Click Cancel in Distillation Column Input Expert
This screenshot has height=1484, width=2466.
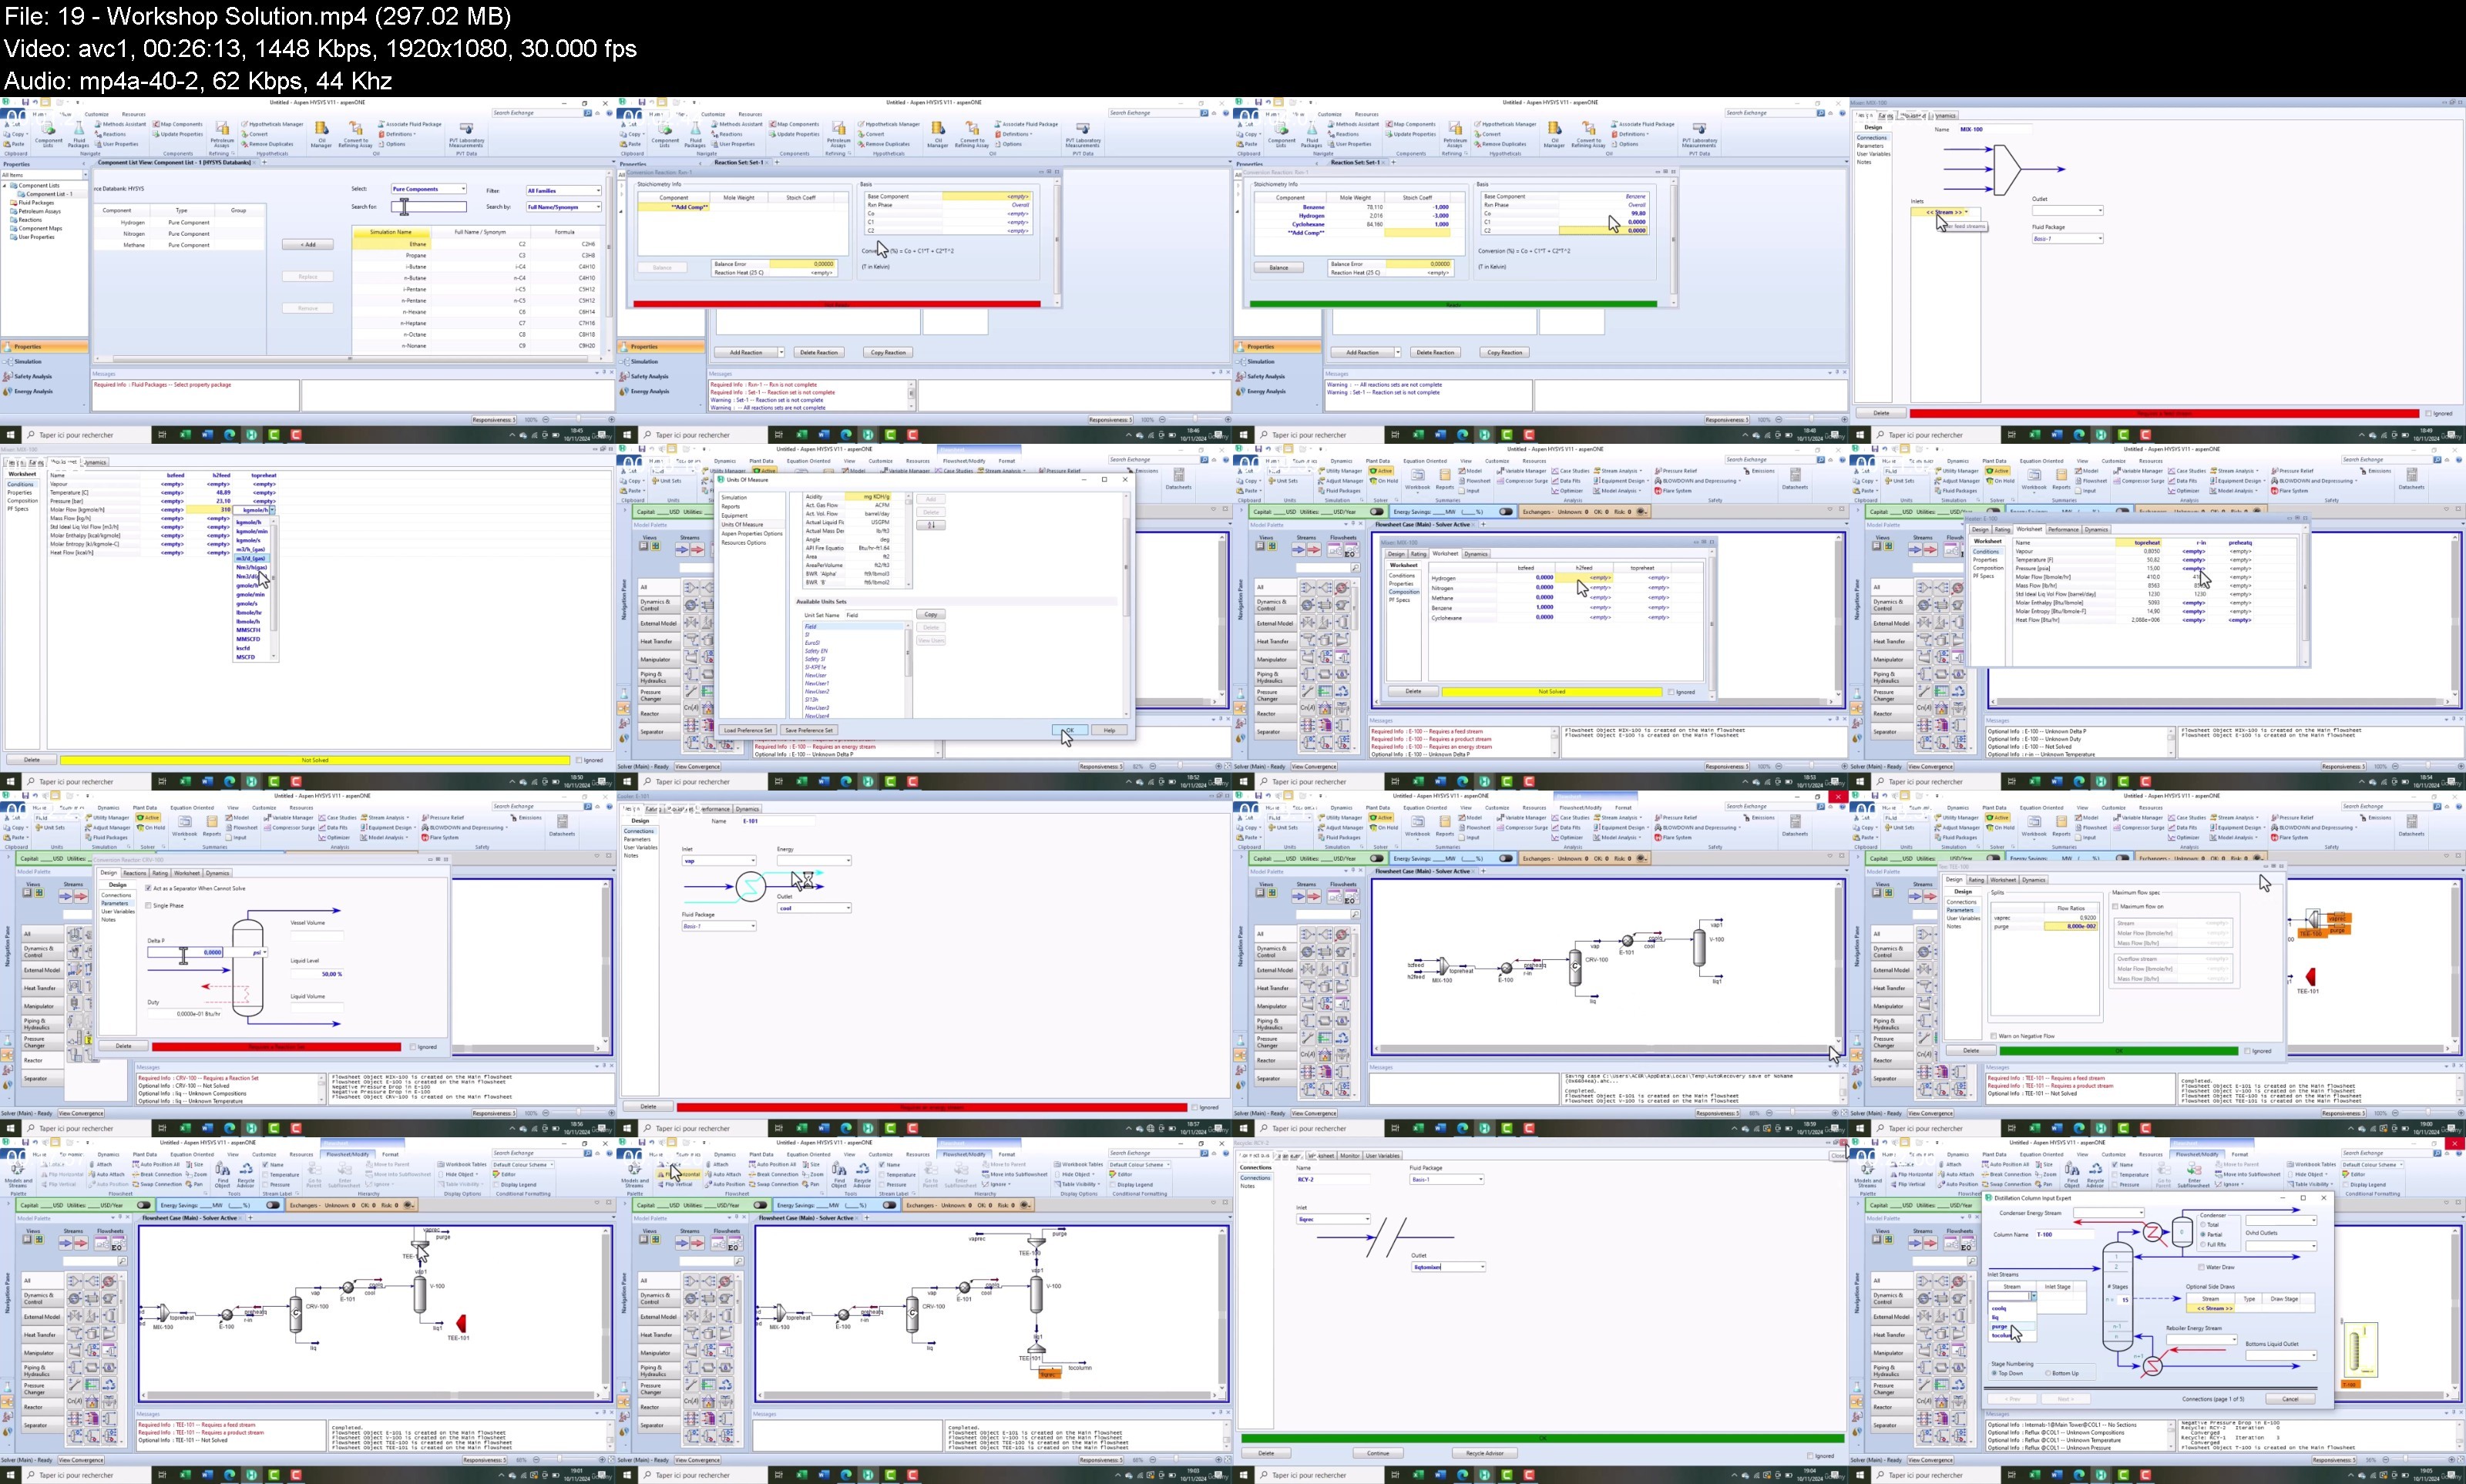tap(2290, 1398)
